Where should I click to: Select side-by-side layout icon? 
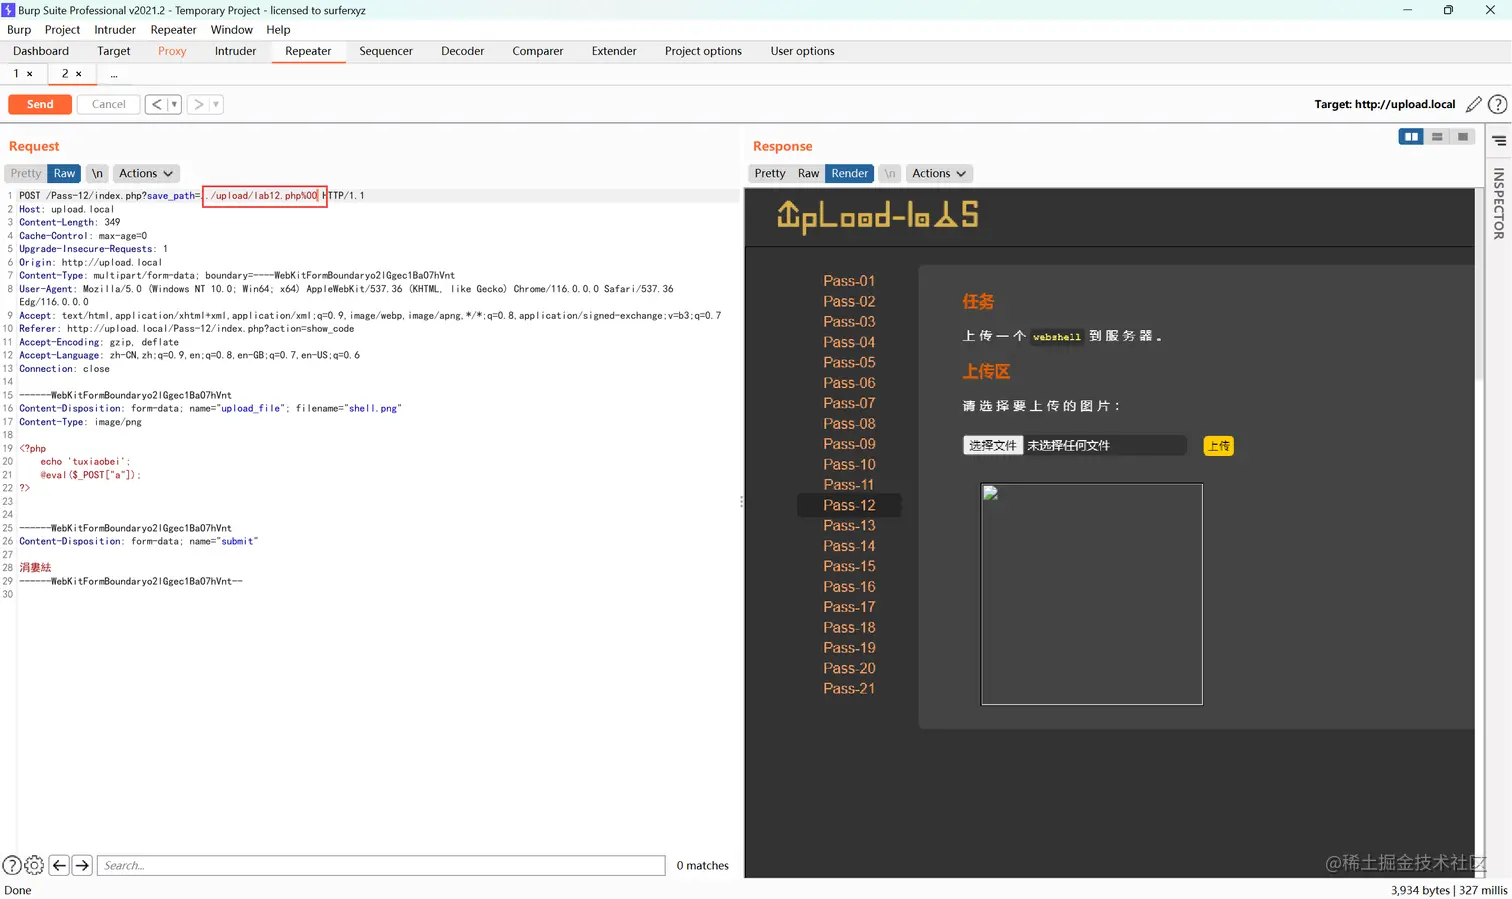coord(1411,137)
